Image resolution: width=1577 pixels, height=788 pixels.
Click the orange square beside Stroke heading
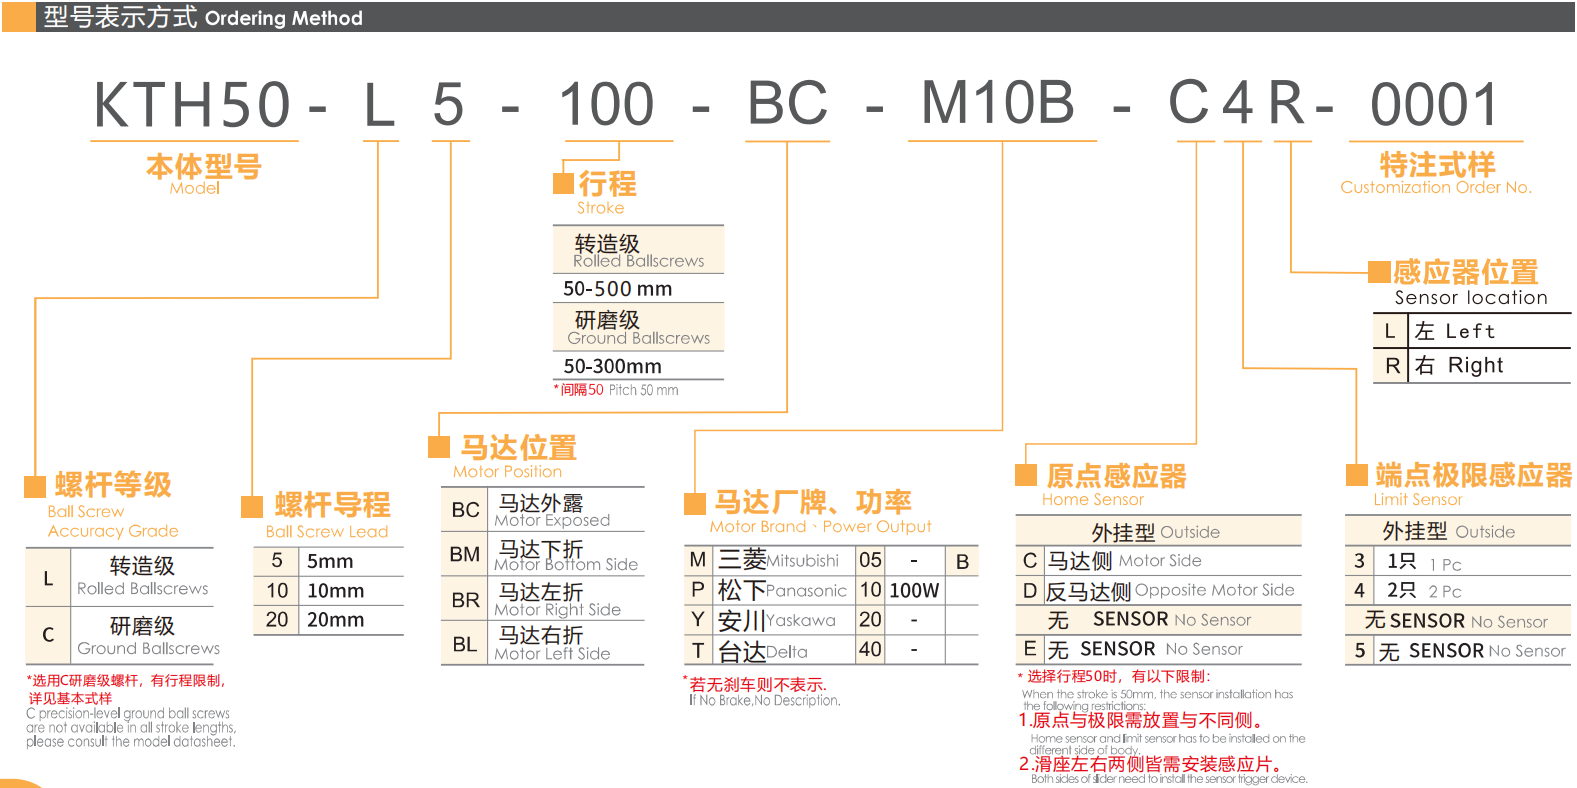click(563, 183)
